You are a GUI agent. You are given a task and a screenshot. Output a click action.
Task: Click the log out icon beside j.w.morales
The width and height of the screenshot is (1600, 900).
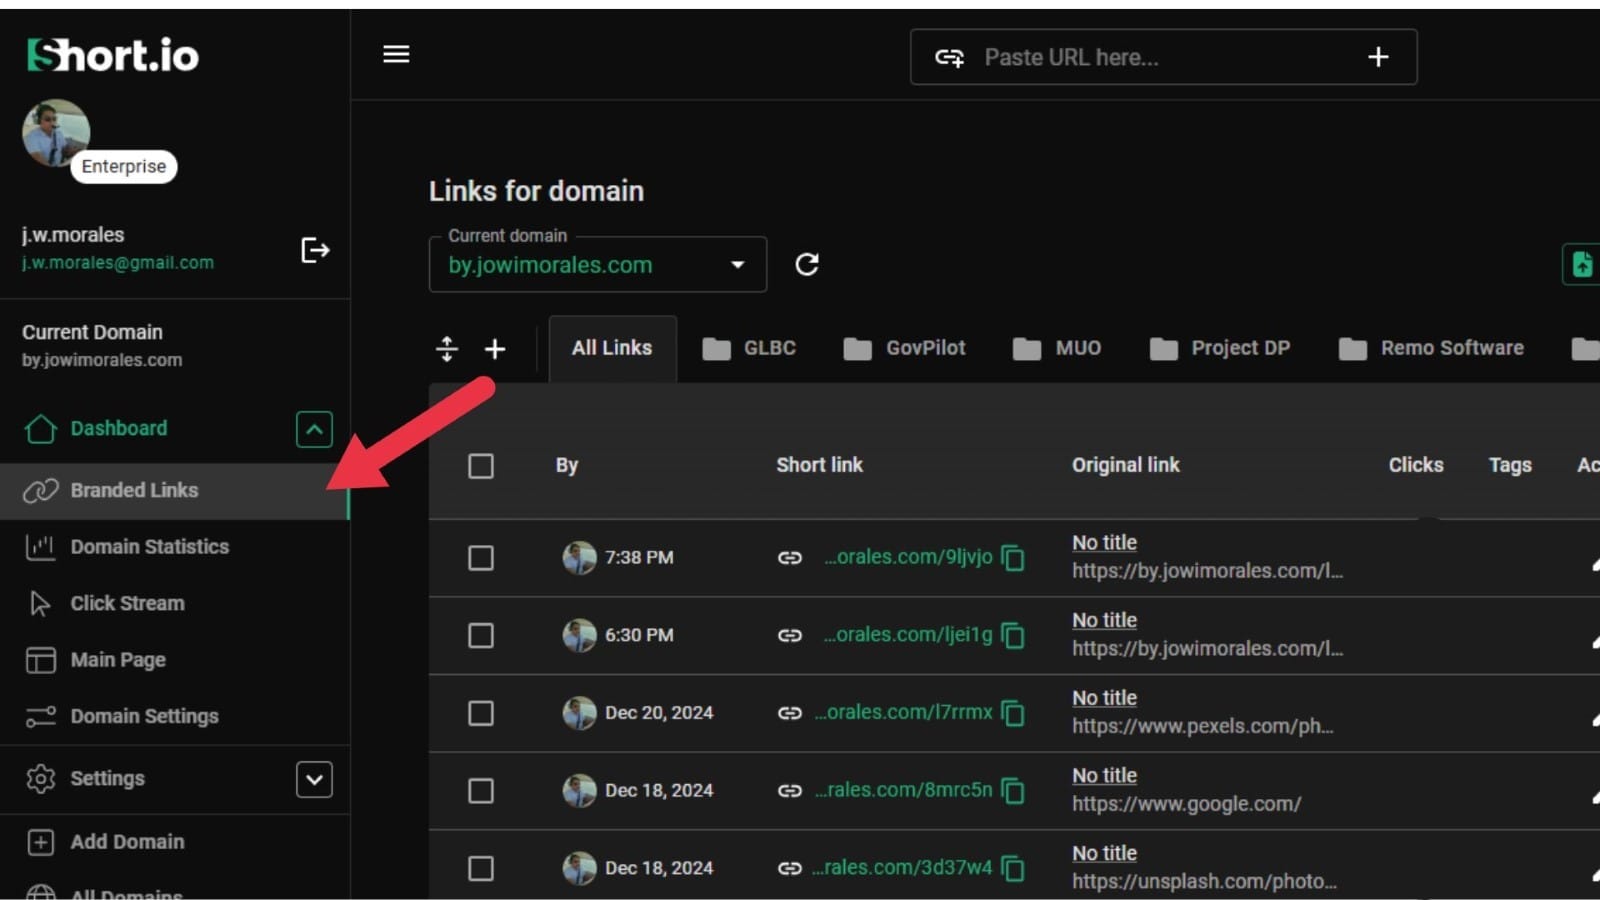(315, 250)
